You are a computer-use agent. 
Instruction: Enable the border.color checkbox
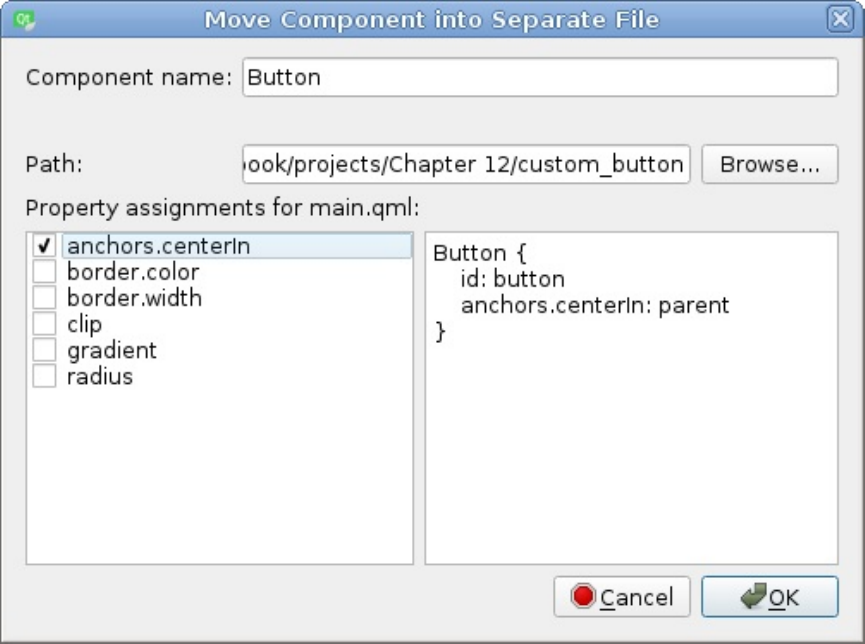click(45, 272)
